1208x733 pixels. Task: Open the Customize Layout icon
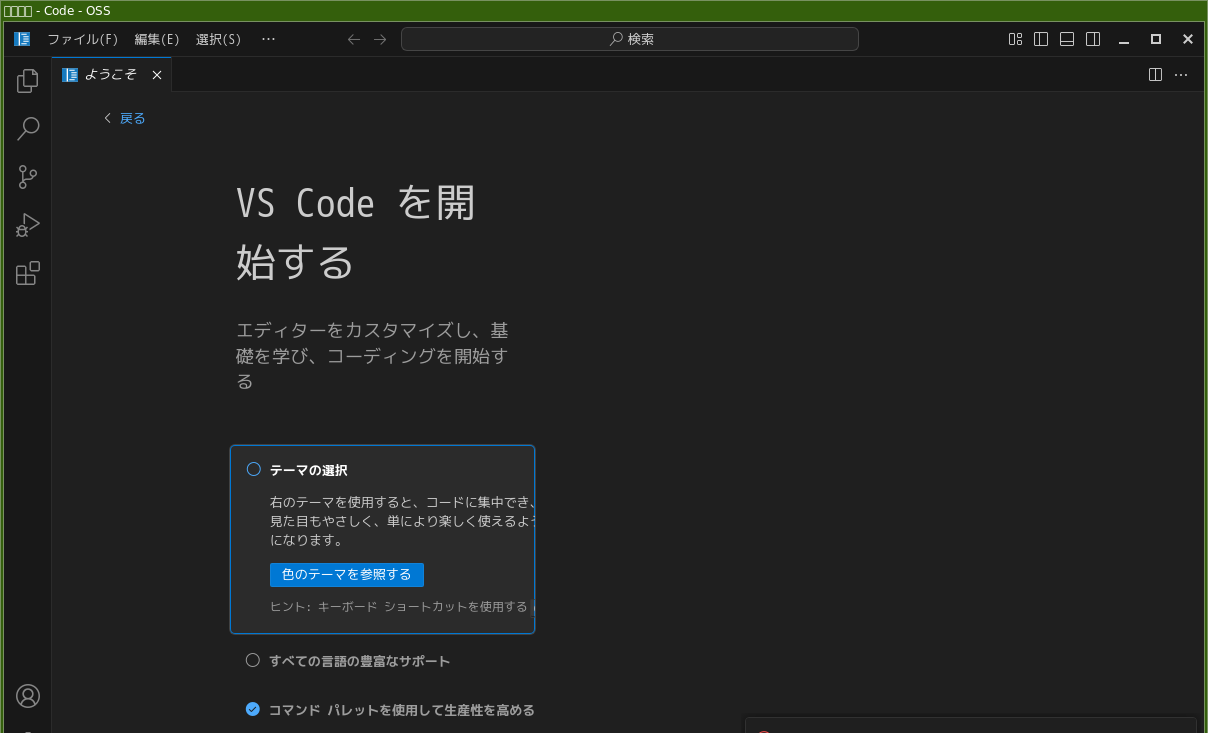(x=1015, y=39)
